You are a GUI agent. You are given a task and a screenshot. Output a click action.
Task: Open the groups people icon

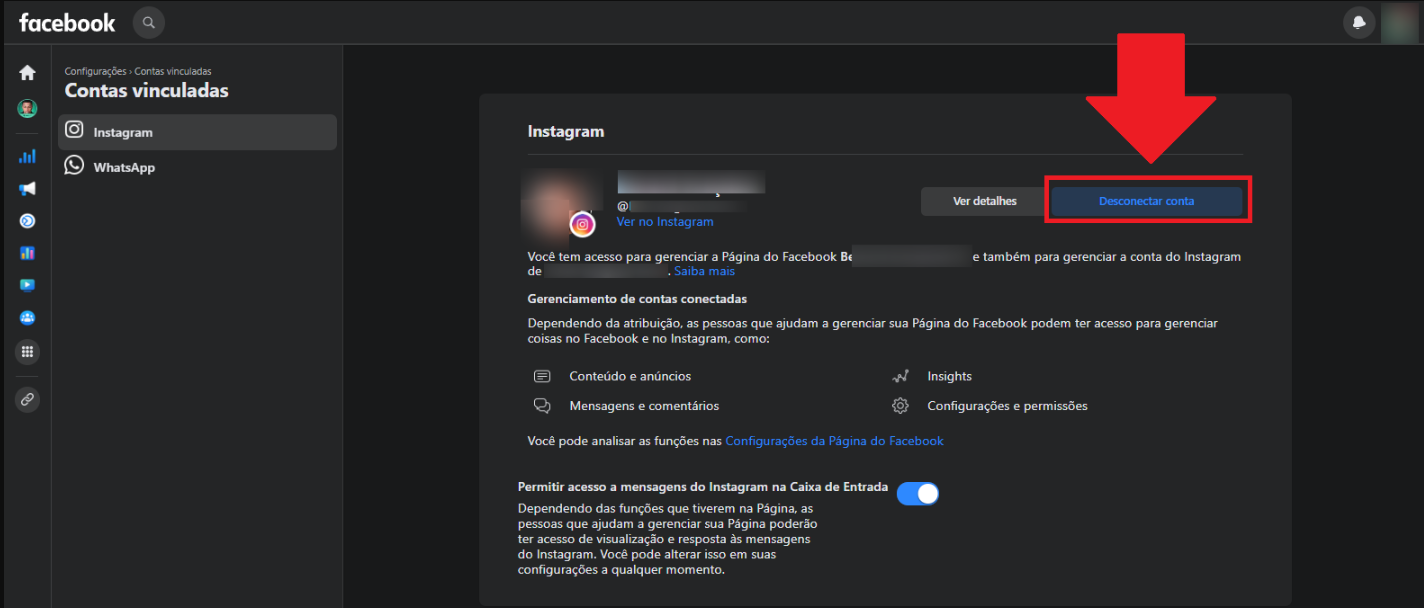click(27, 318)
